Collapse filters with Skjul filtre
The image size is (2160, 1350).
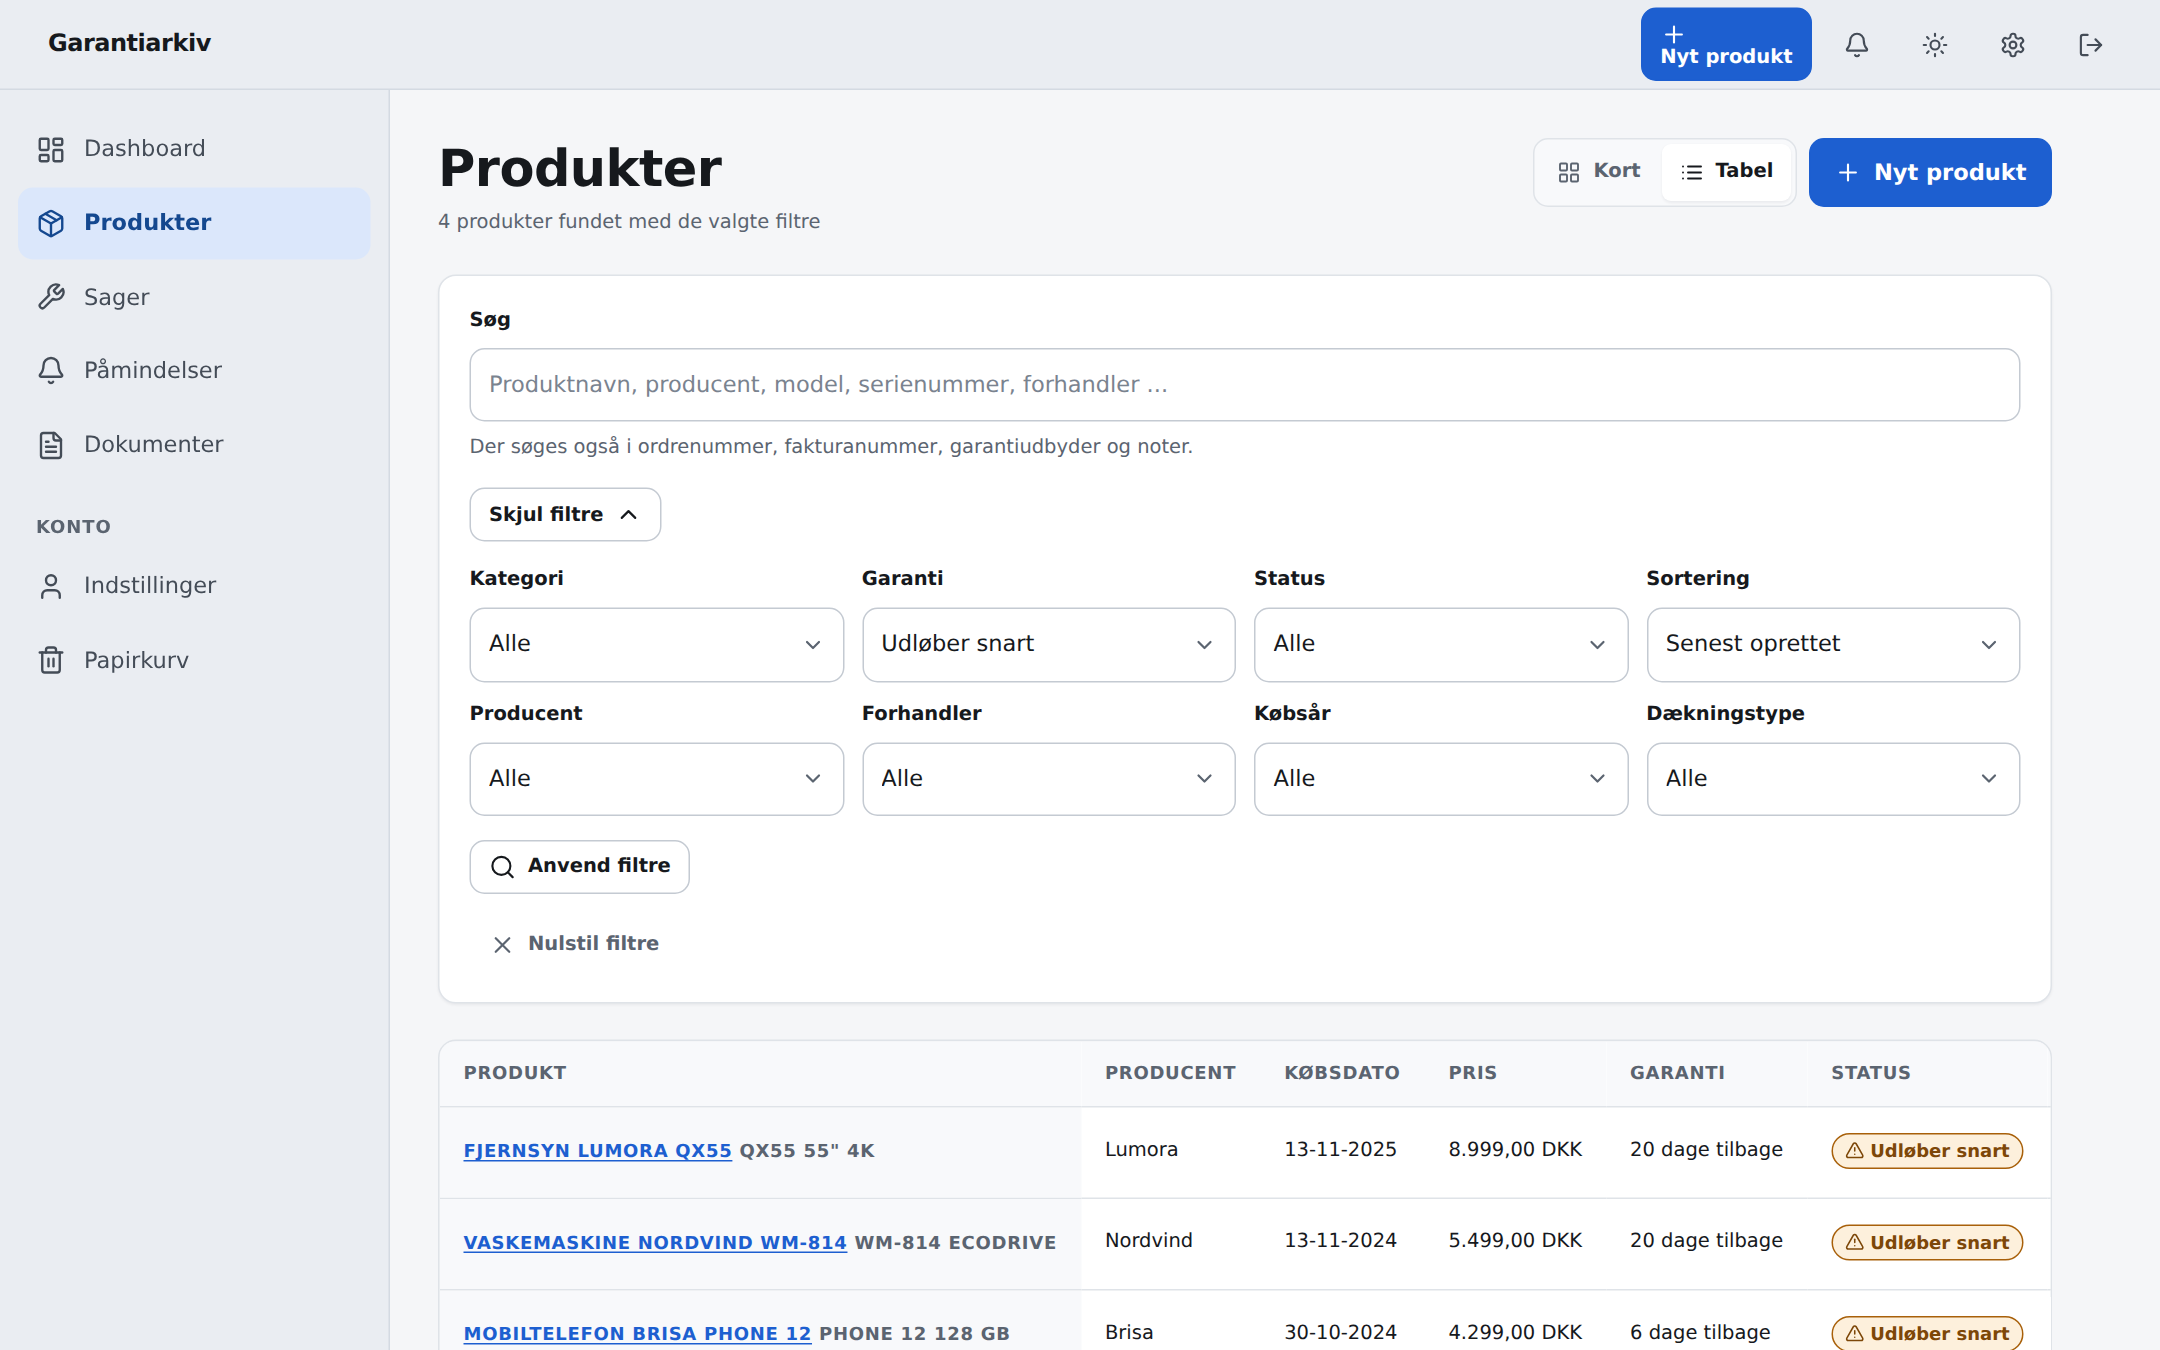pos(565,515)
